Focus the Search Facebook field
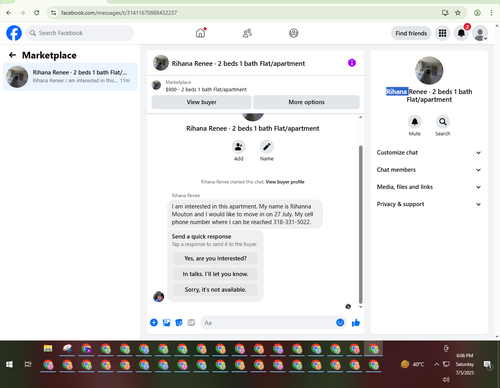This screenshot has width=500, height=388. tap(80, 33)
